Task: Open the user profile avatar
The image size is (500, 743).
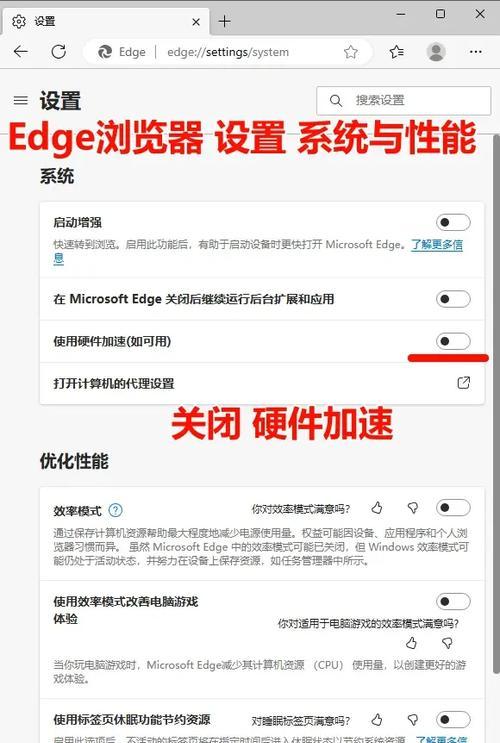Action: pos(436,52)
